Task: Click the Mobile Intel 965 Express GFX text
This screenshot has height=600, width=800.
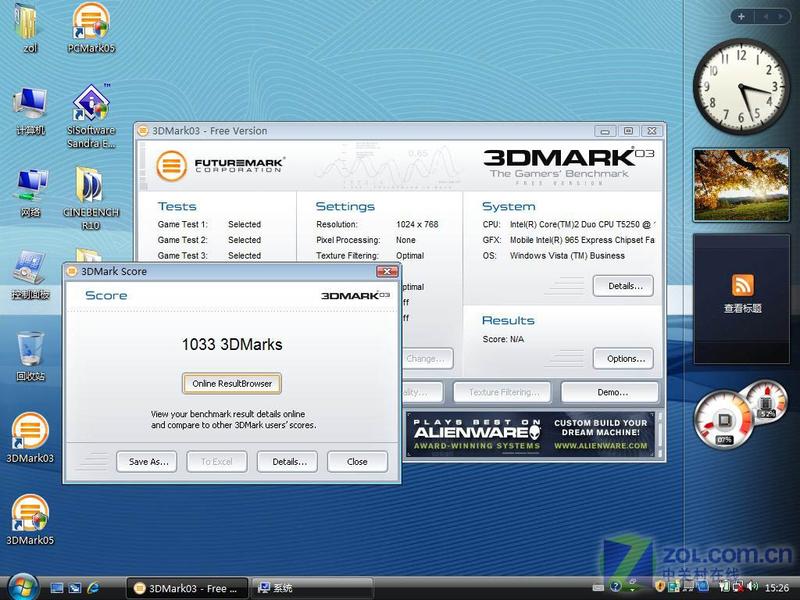Action: click(582, 240)
